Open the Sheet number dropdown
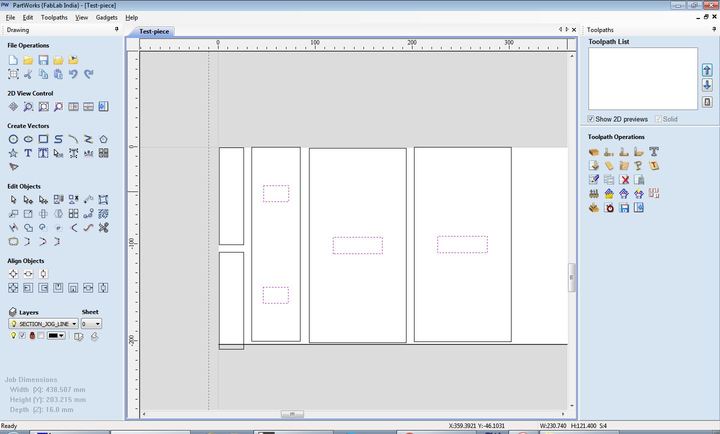This screenshot has width=720, height=434. coord(91,324)
